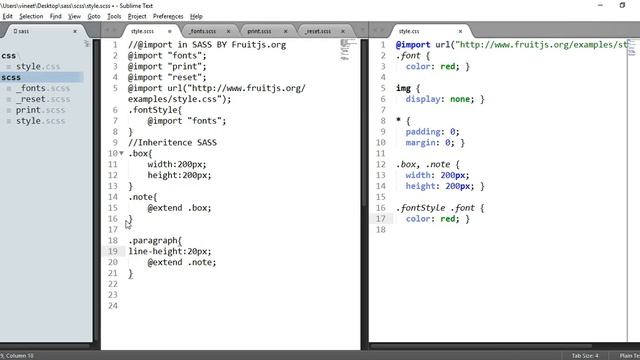Switch to the _reset.scss tab
This screenshot has width=640, height=360.
tap(318, 31)
